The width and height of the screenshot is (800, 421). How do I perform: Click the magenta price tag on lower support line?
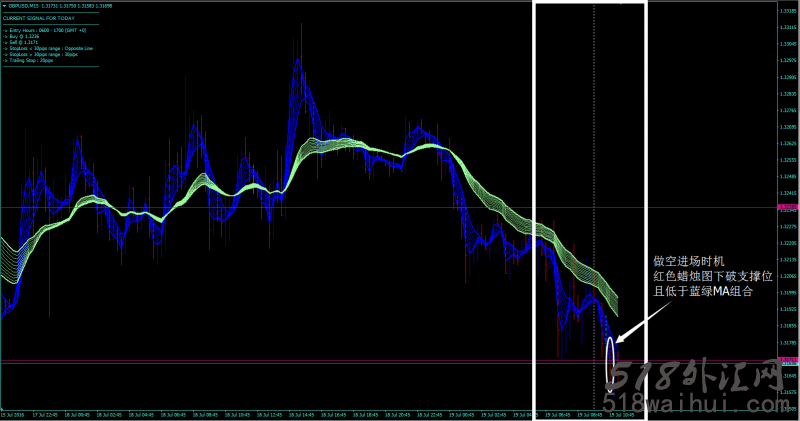(788, 360)
